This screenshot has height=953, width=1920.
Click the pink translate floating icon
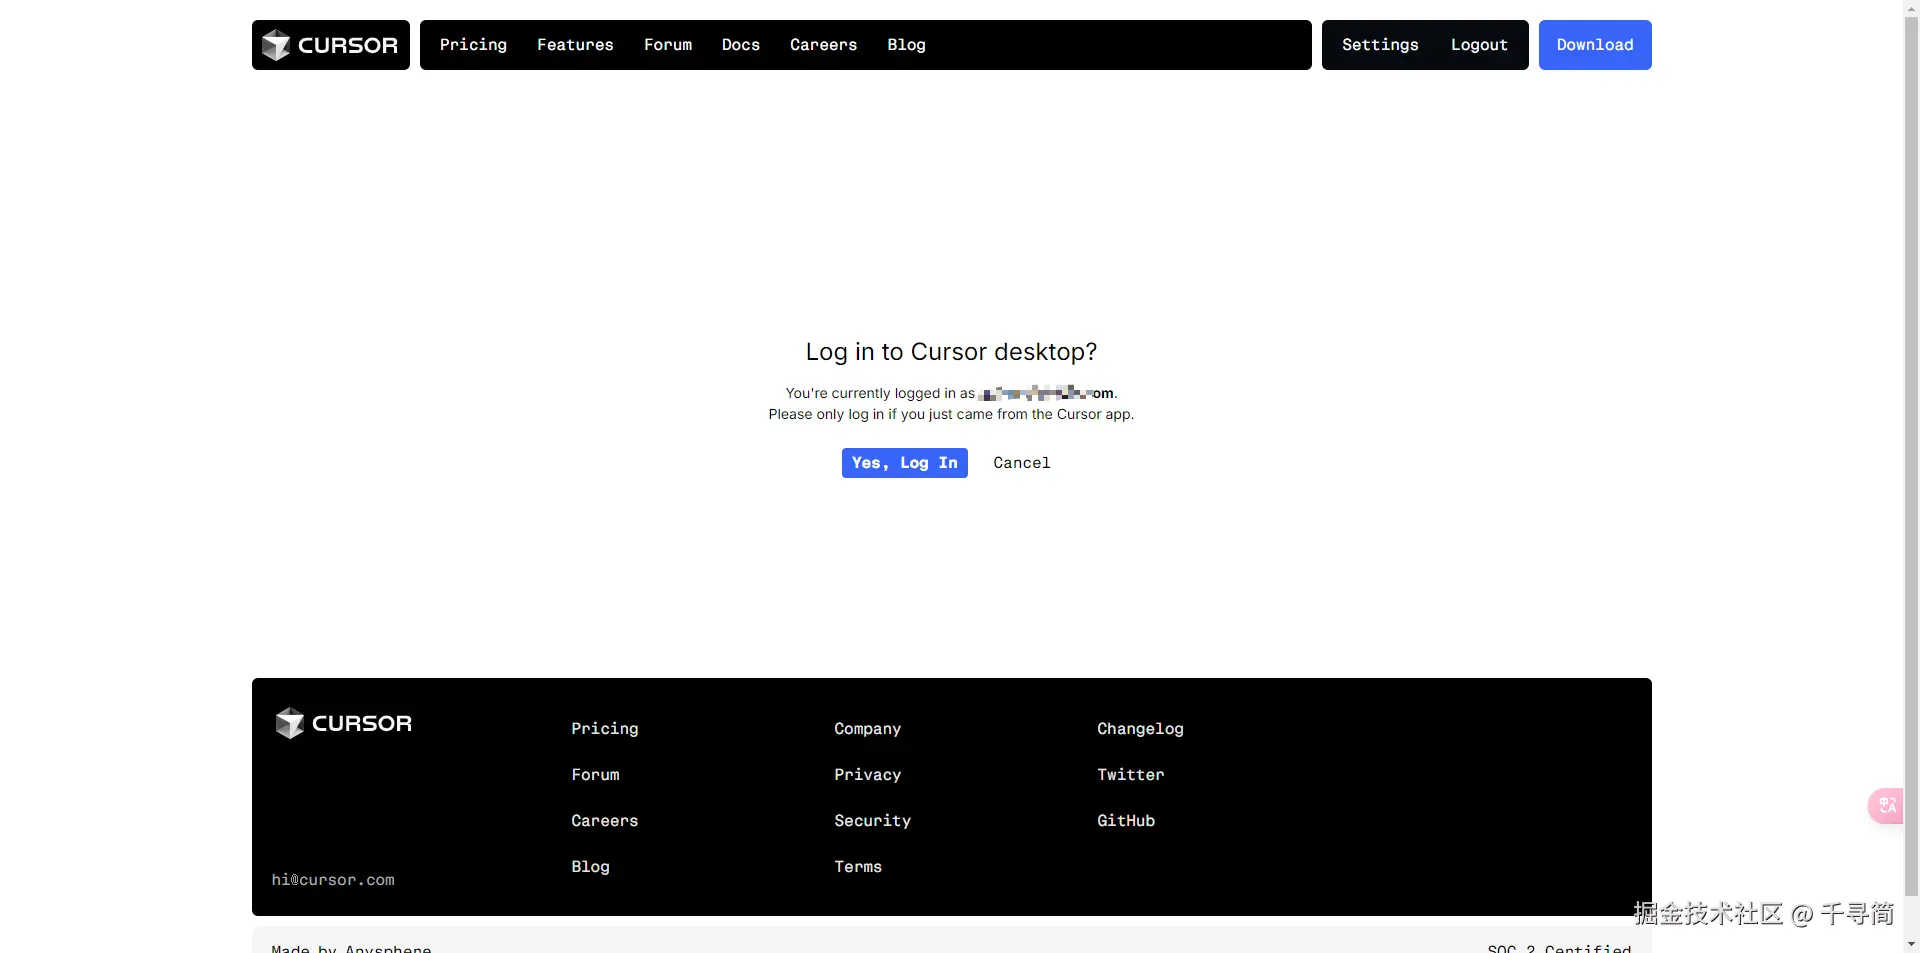pos(1887,806)
